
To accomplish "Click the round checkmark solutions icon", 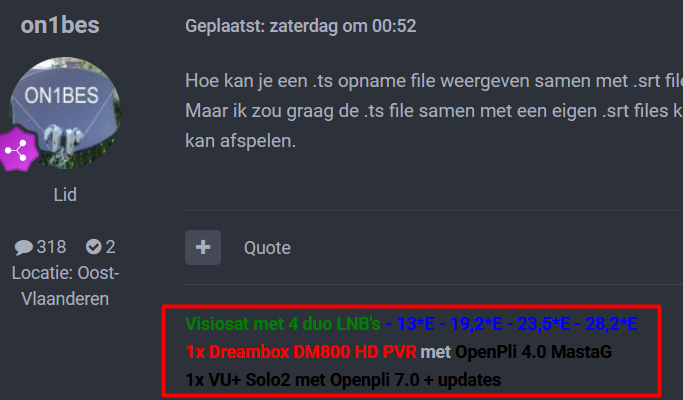I will (93, 247).
